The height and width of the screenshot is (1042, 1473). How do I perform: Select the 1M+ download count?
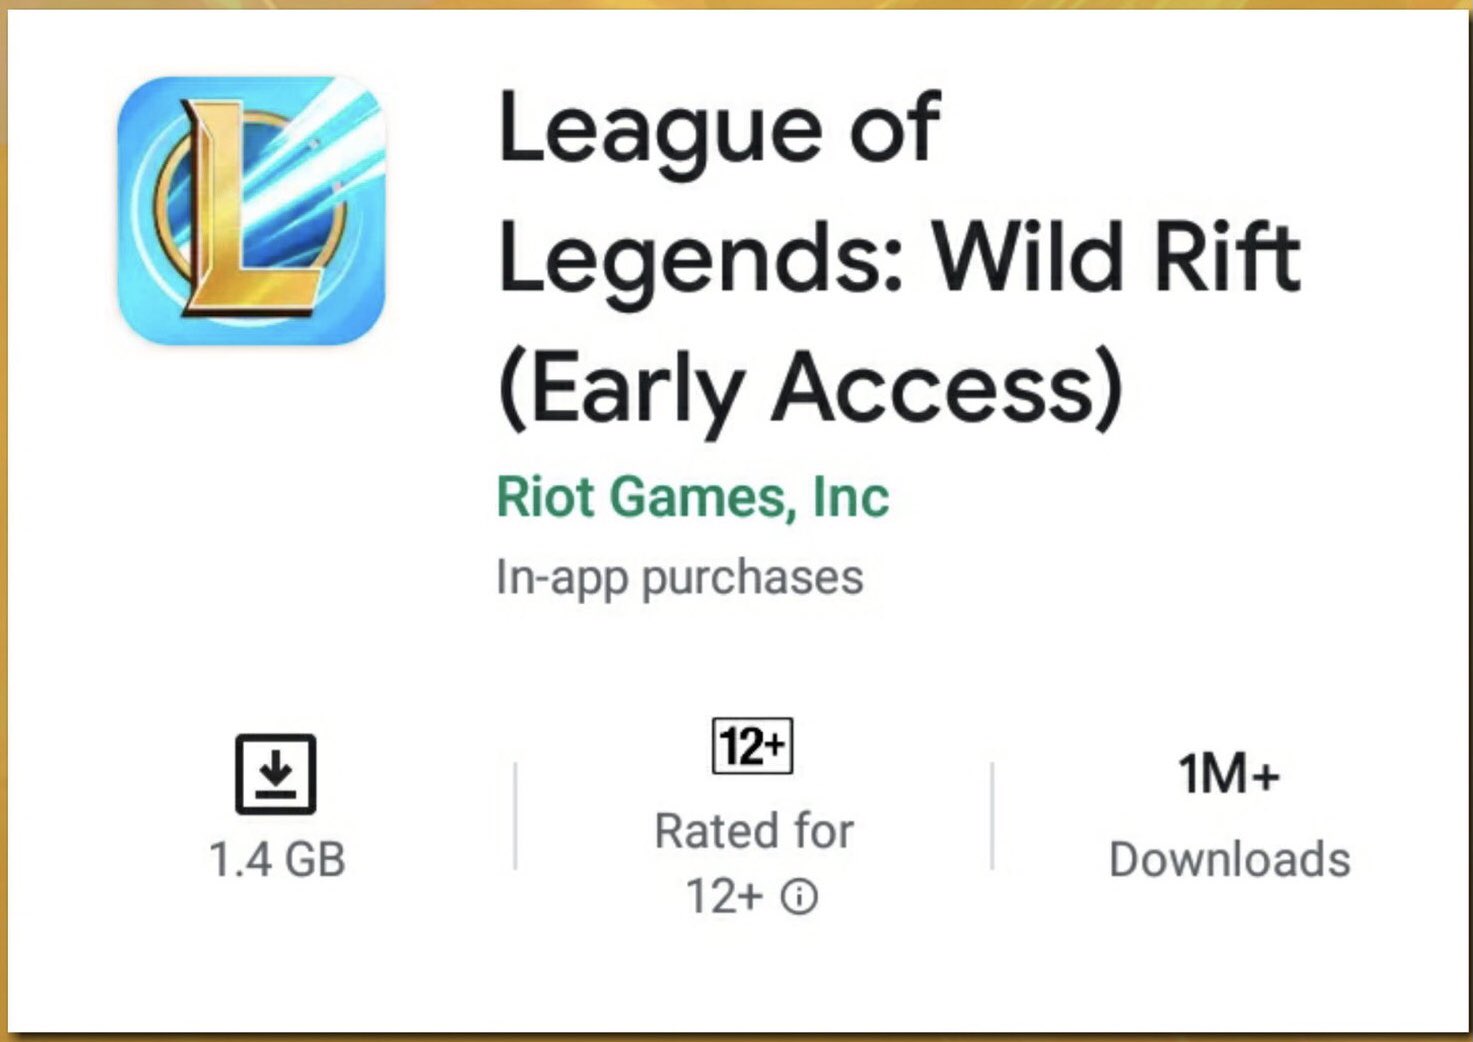coord(1229,774)
